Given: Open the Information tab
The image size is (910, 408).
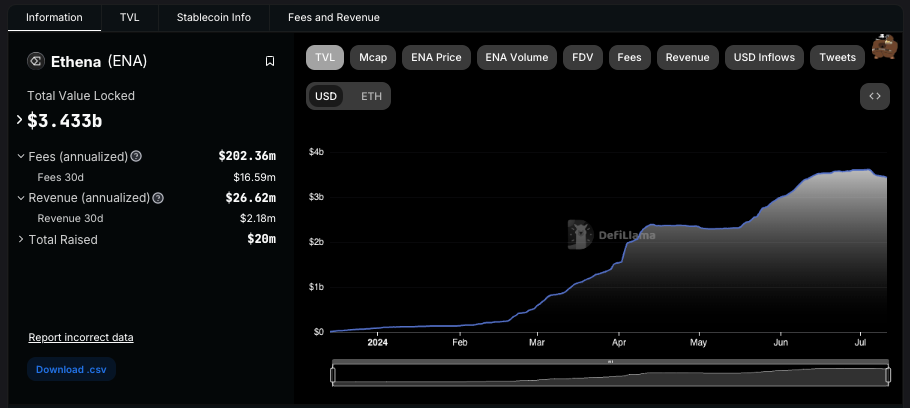Looking at the screenshot, I should (x=55, y=17).
